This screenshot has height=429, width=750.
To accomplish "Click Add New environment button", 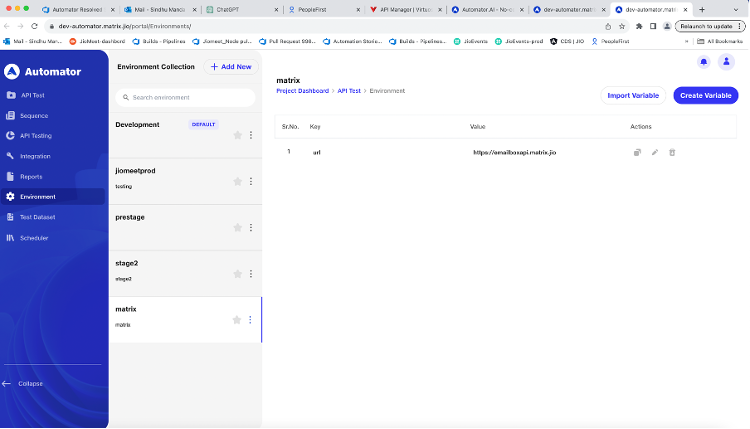I will [231, 67].
